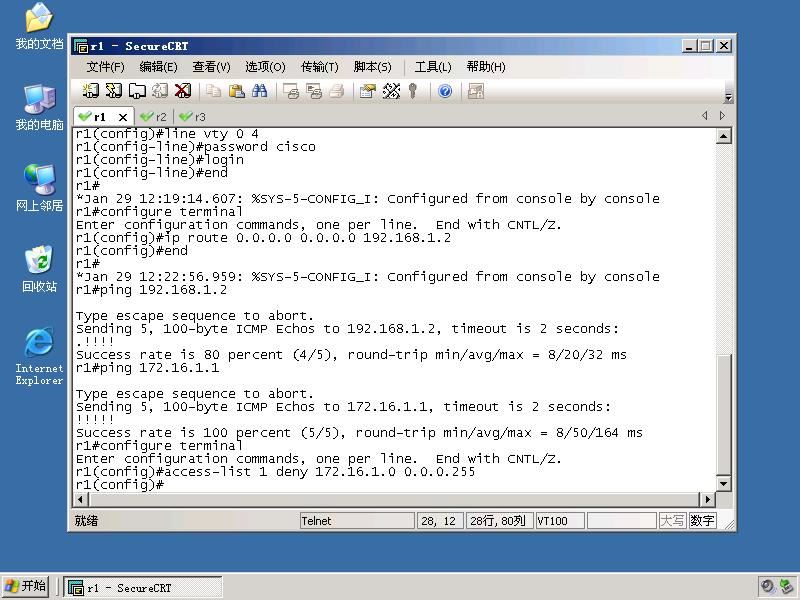Click the tab scroll left arrow
The height and width of the screenshot is (600, 800).
coord(705,116)
